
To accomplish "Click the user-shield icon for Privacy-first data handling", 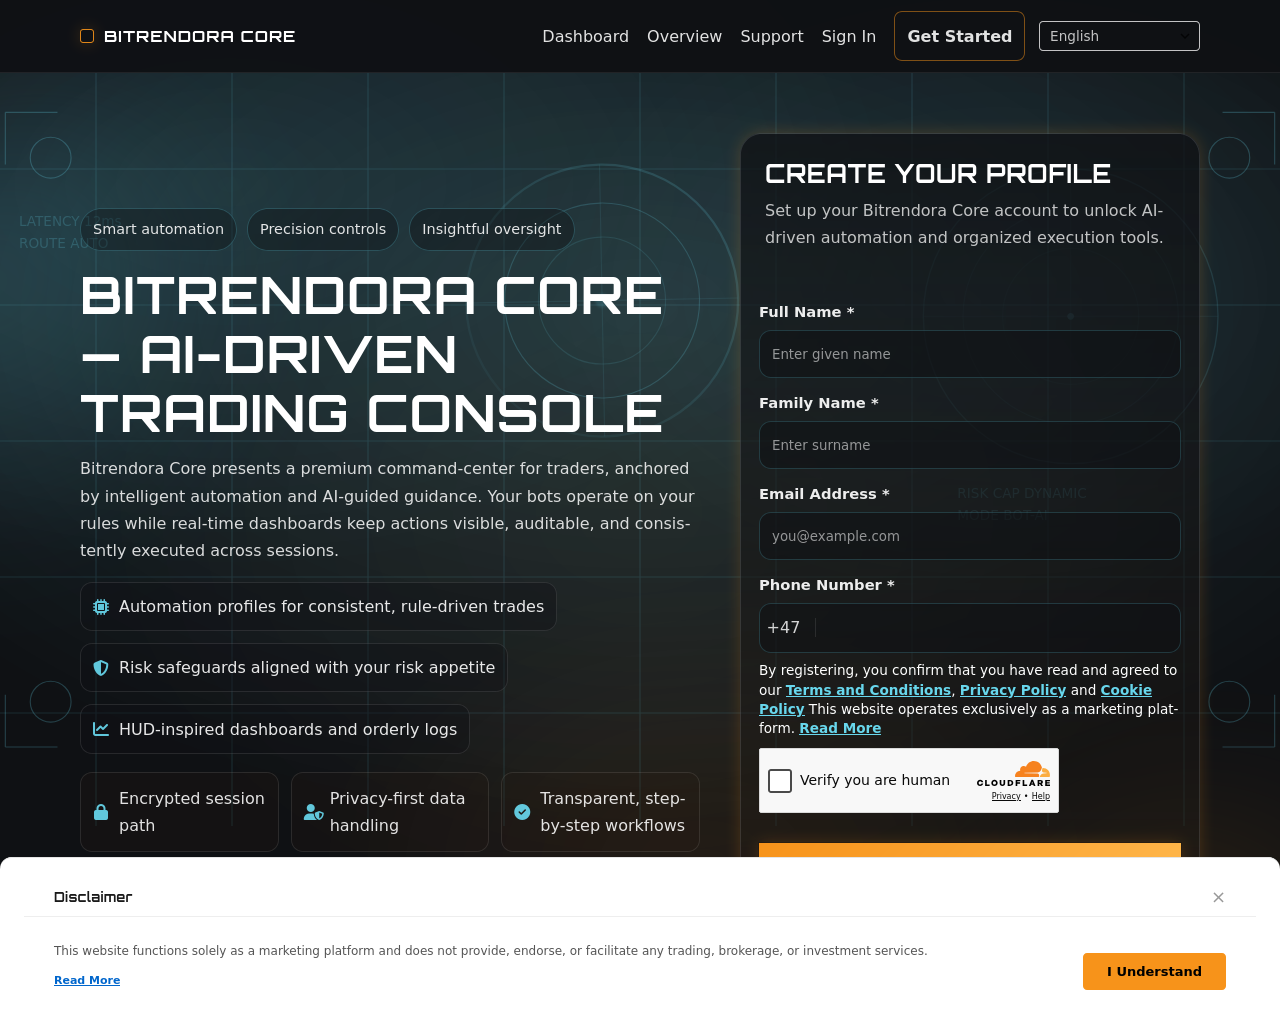I will [313, 812].
